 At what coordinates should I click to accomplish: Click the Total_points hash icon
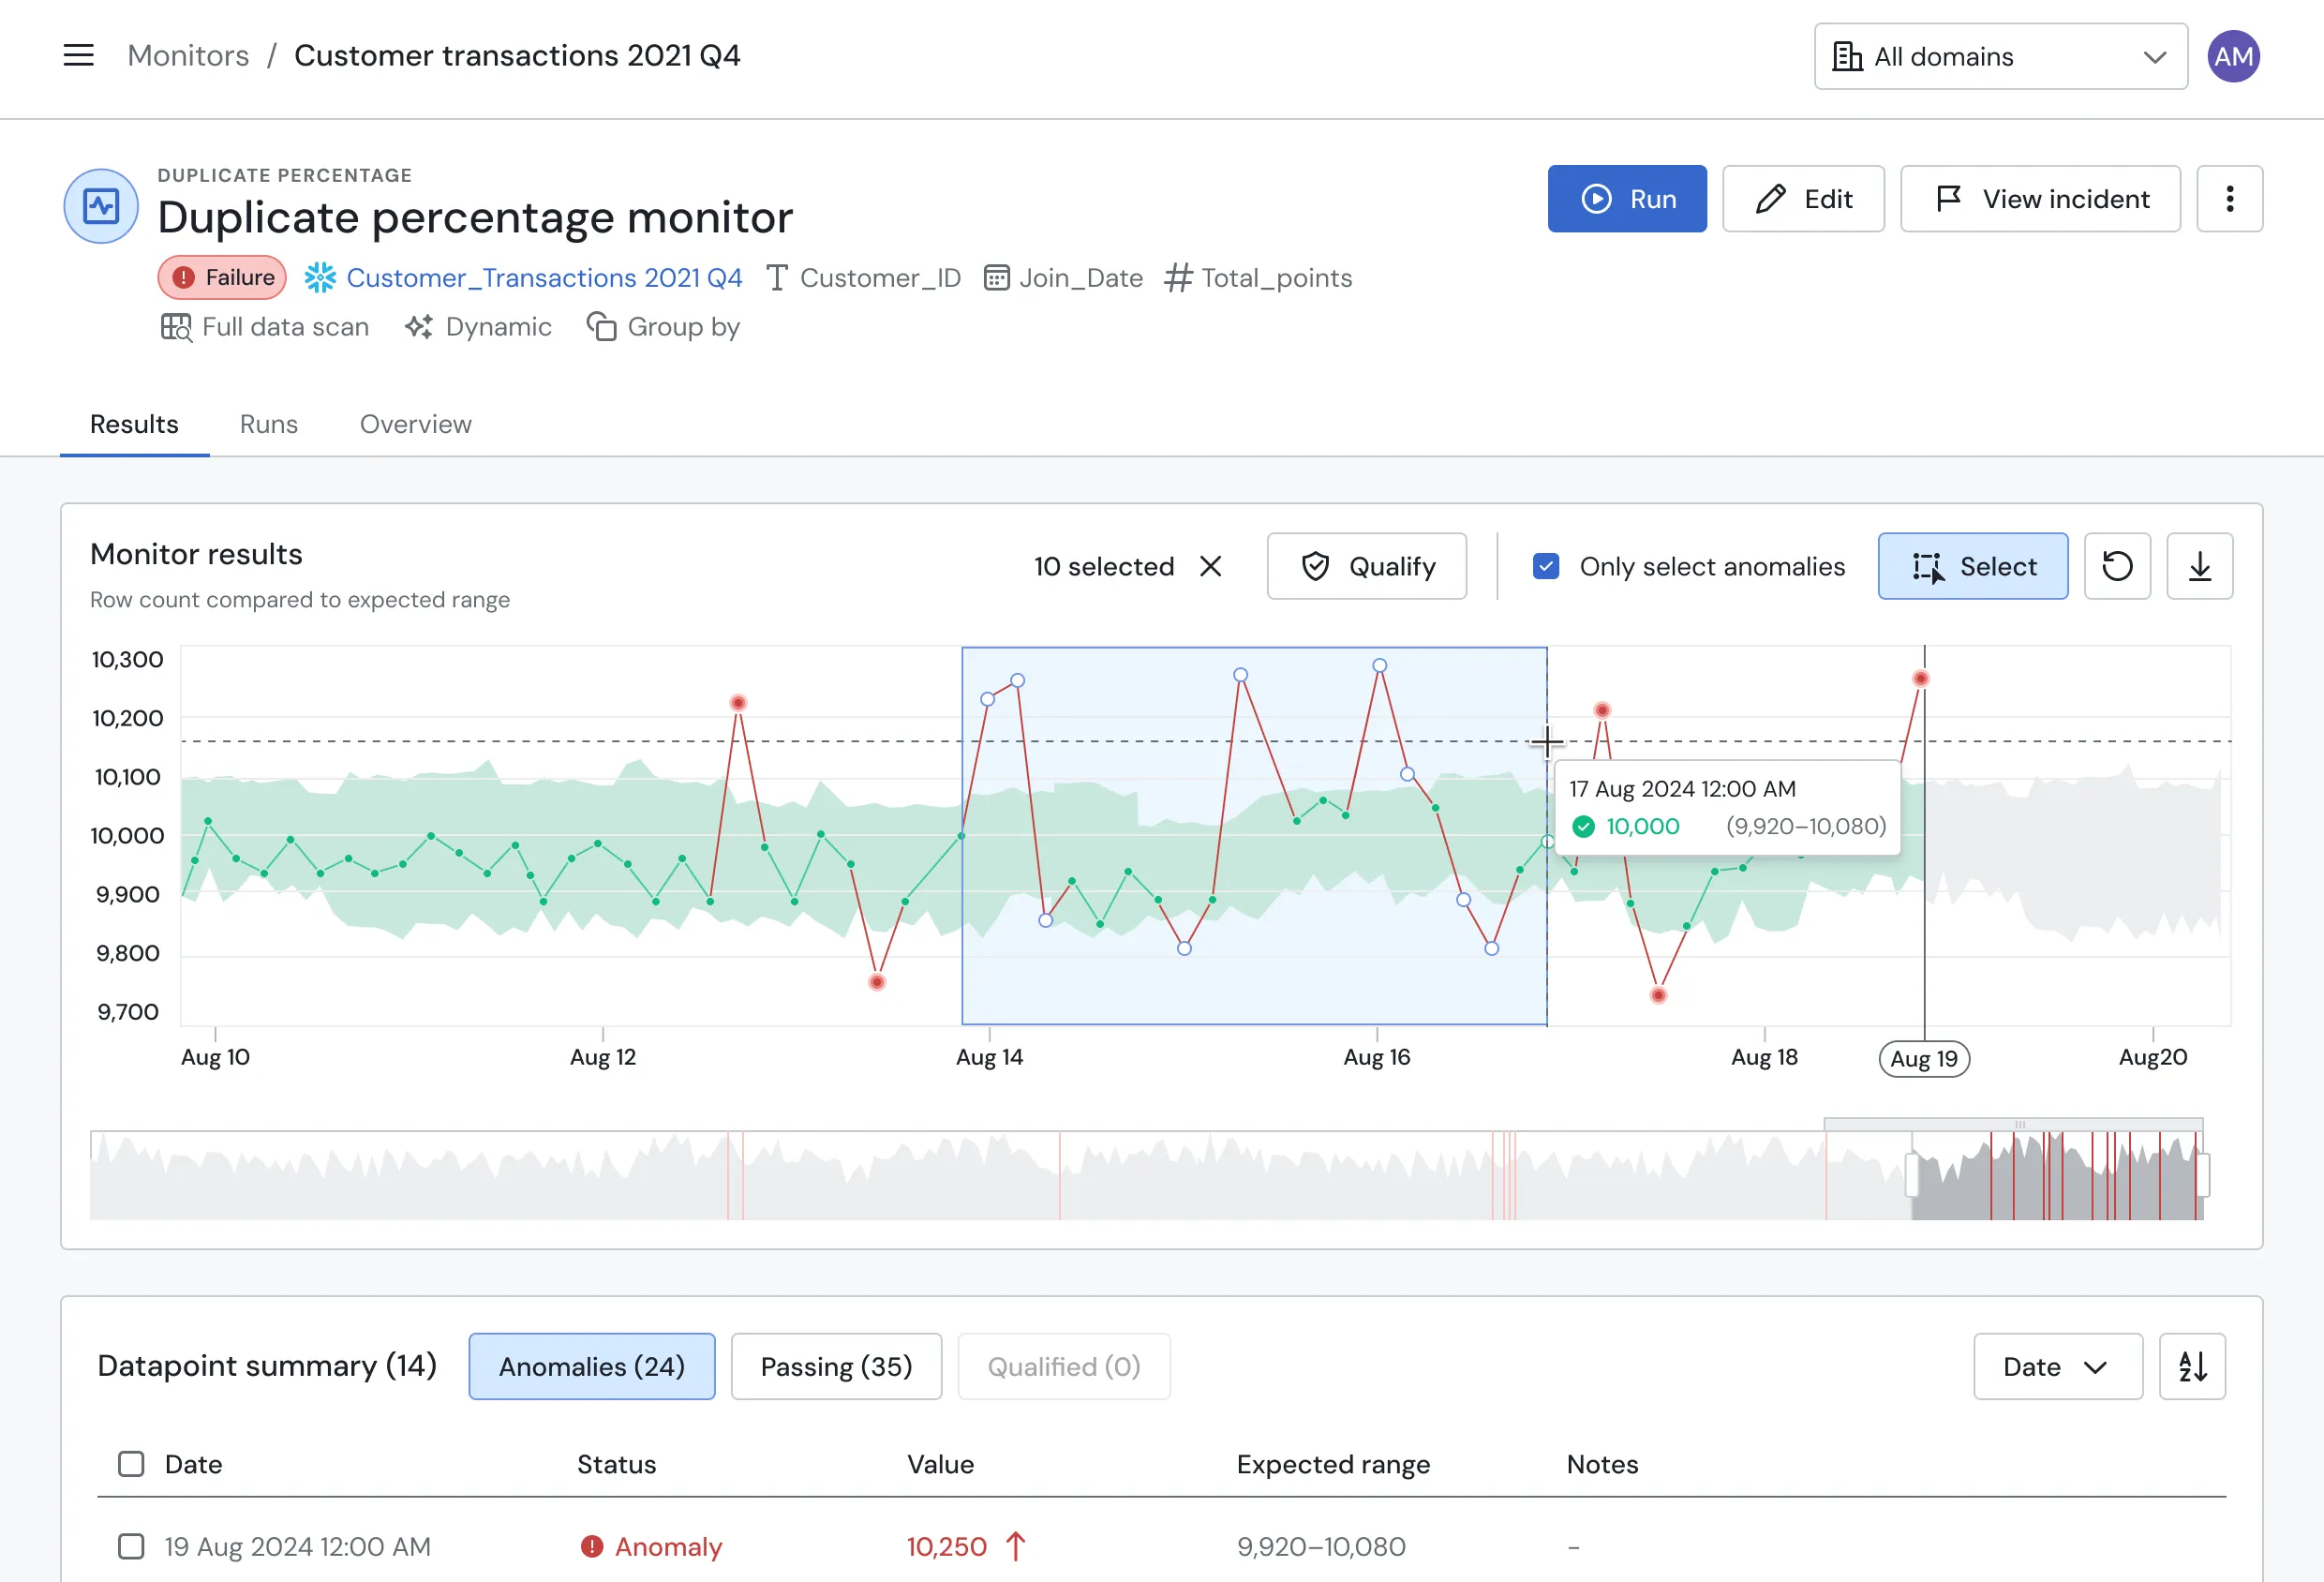click(x=1178, y=278)
